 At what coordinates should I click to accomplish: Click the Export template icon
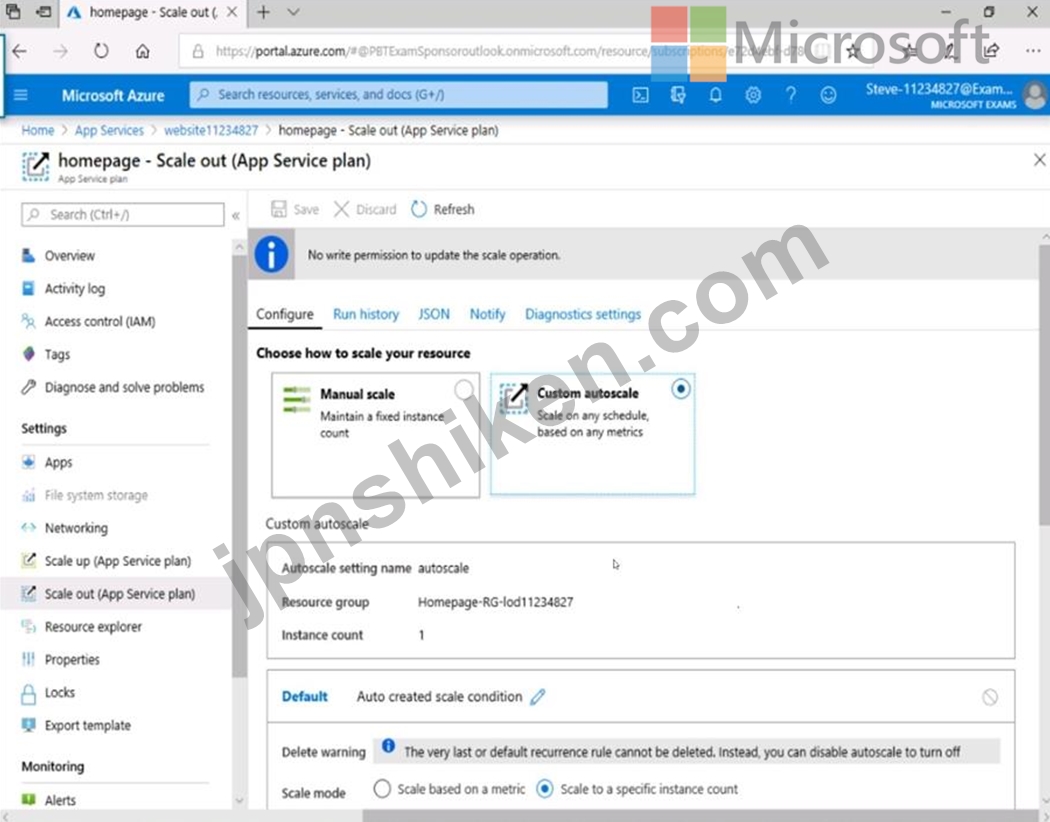click(28, 725)
